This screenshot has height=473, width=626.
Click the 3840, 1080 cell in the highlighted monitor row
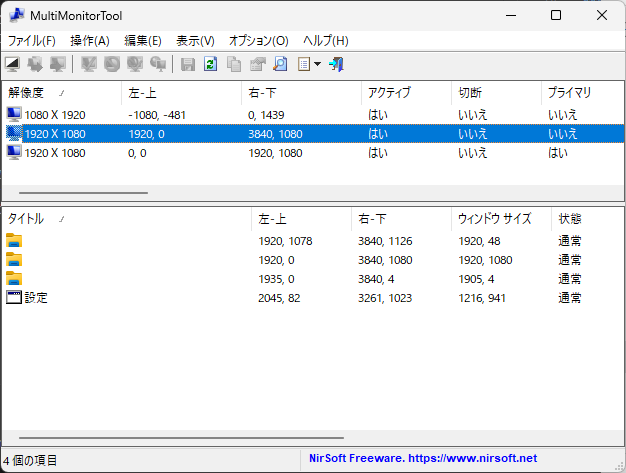[x=275, y=134]
